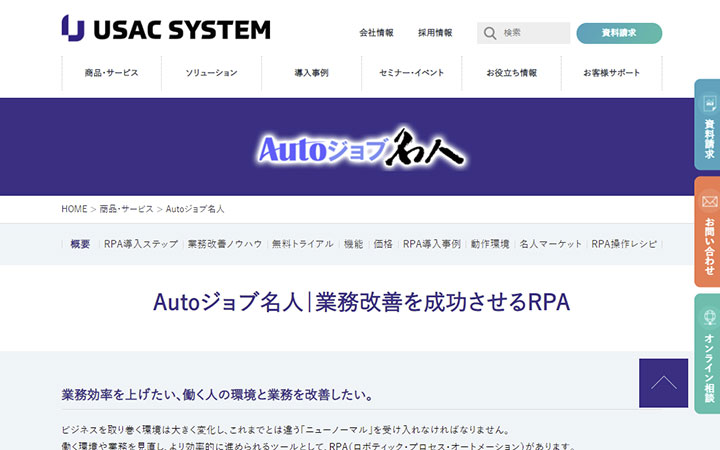Open the セミナー・イベント menu

[x=411, y=73]
